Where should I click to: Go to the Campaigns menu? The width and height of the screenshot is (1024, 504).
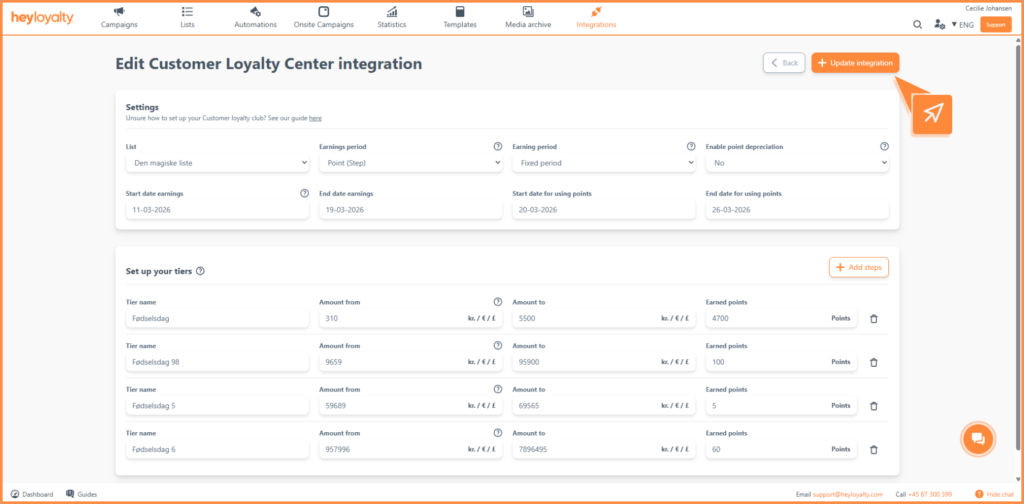(119, 18)
